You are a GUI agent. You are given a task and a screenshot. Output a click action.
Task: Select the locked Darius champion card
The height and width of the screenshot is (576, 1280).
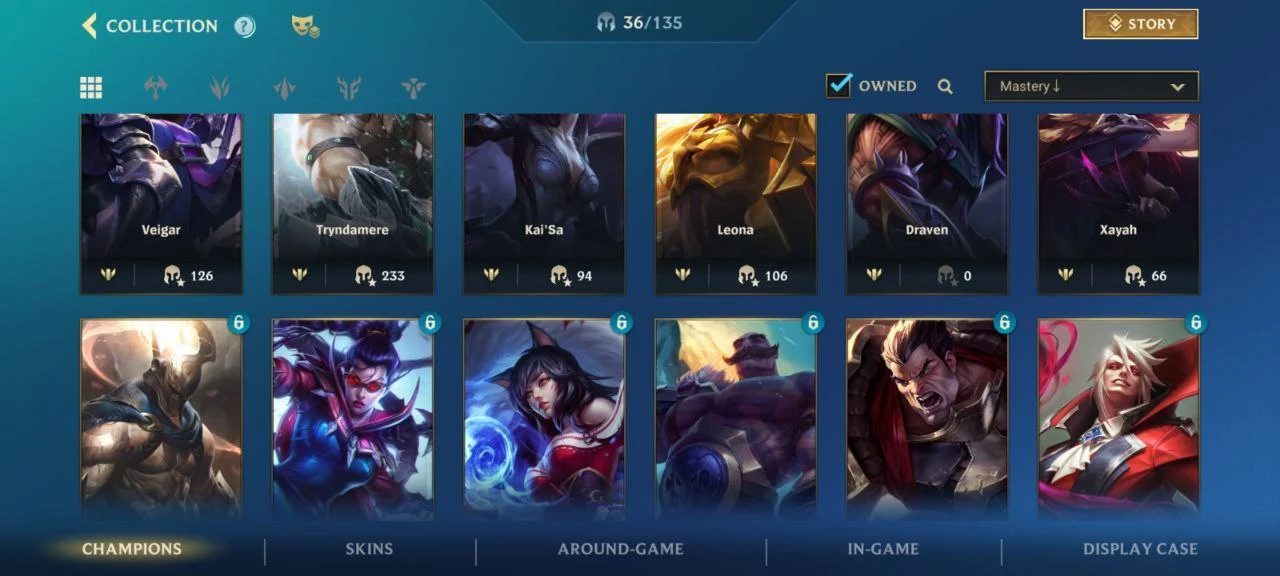point(927,419)
